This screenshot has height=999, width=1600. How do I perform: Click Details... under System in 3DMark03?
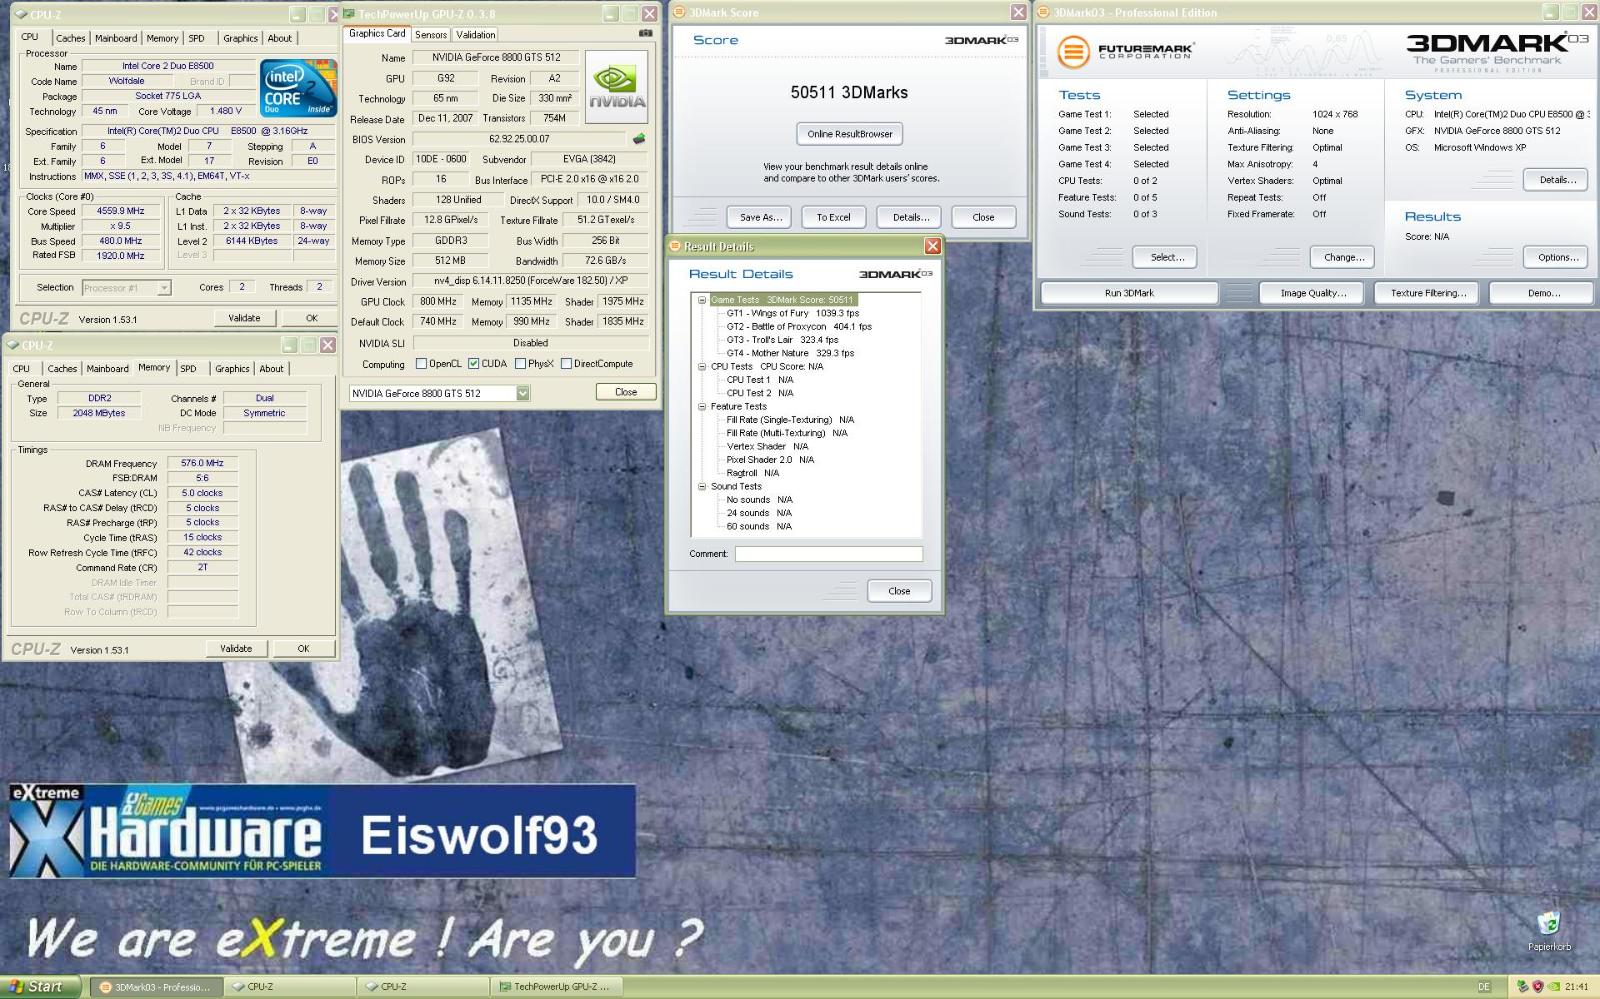pyautogui.click(x=1557, y=180)
